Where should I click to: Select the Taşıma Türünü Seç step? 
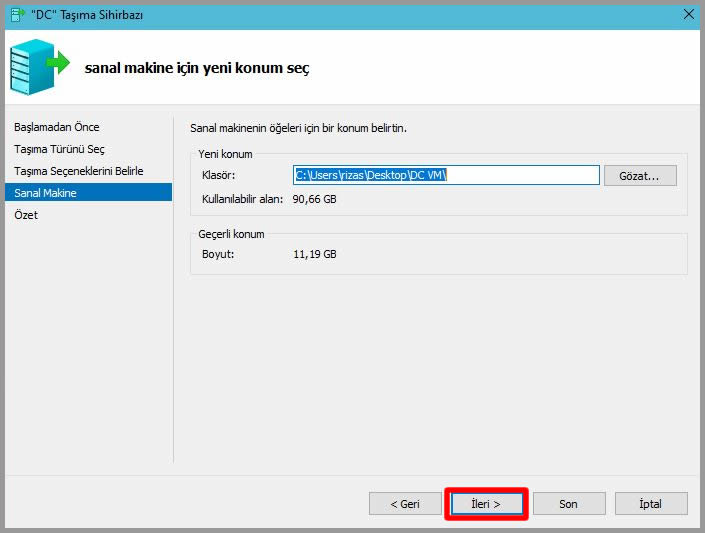(59, 149)
